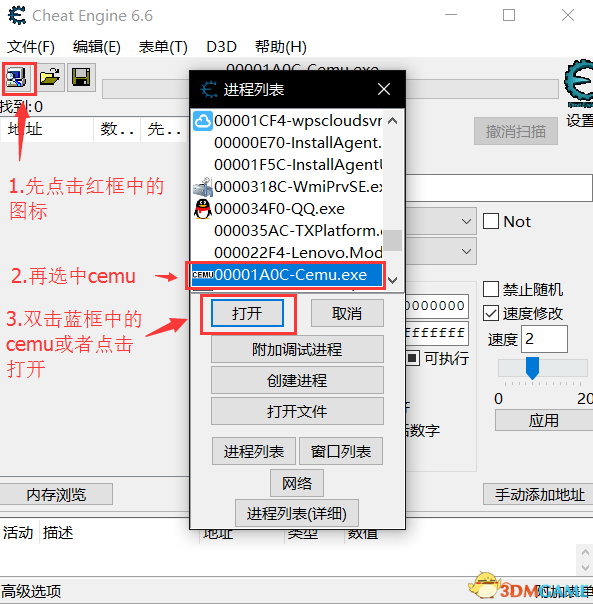Image resolution: width=593 pixels, height=604 pixels.
Task: Click the process list scrollbar thumb
Action: point(393,240)
